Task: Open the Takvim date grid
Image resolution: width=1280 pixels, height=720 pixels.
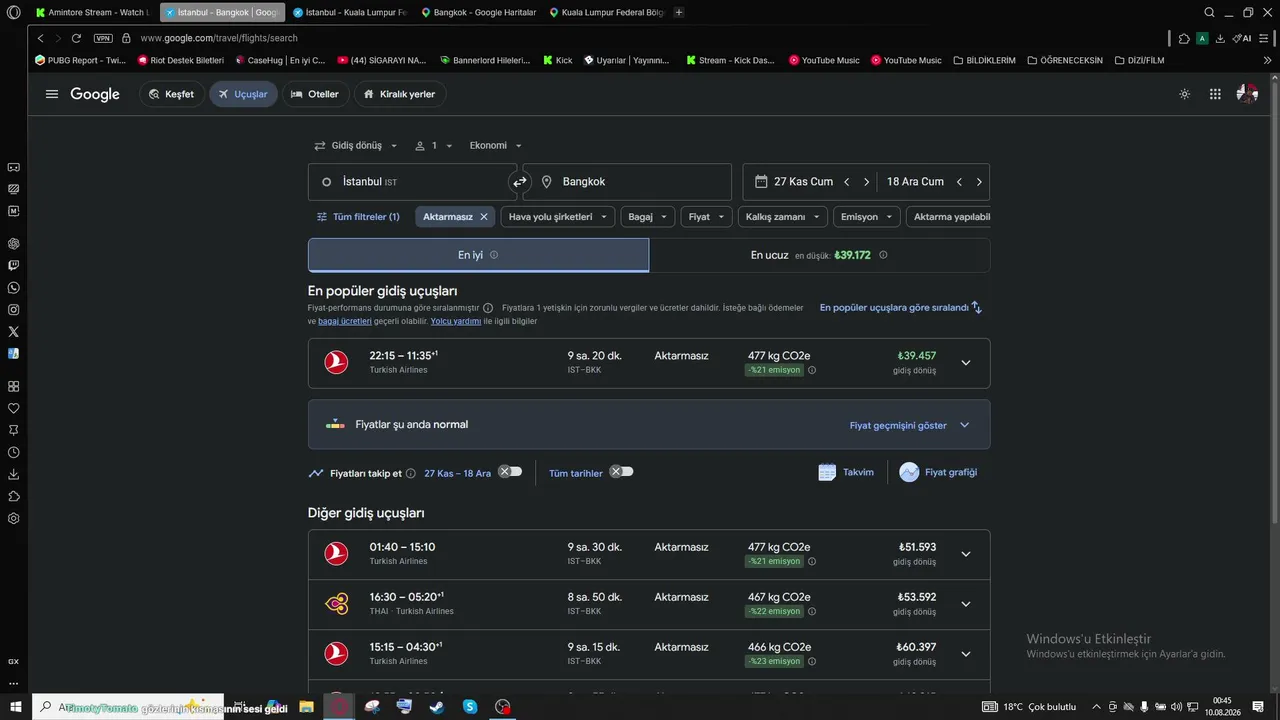Action: click(x=846, y=472)
